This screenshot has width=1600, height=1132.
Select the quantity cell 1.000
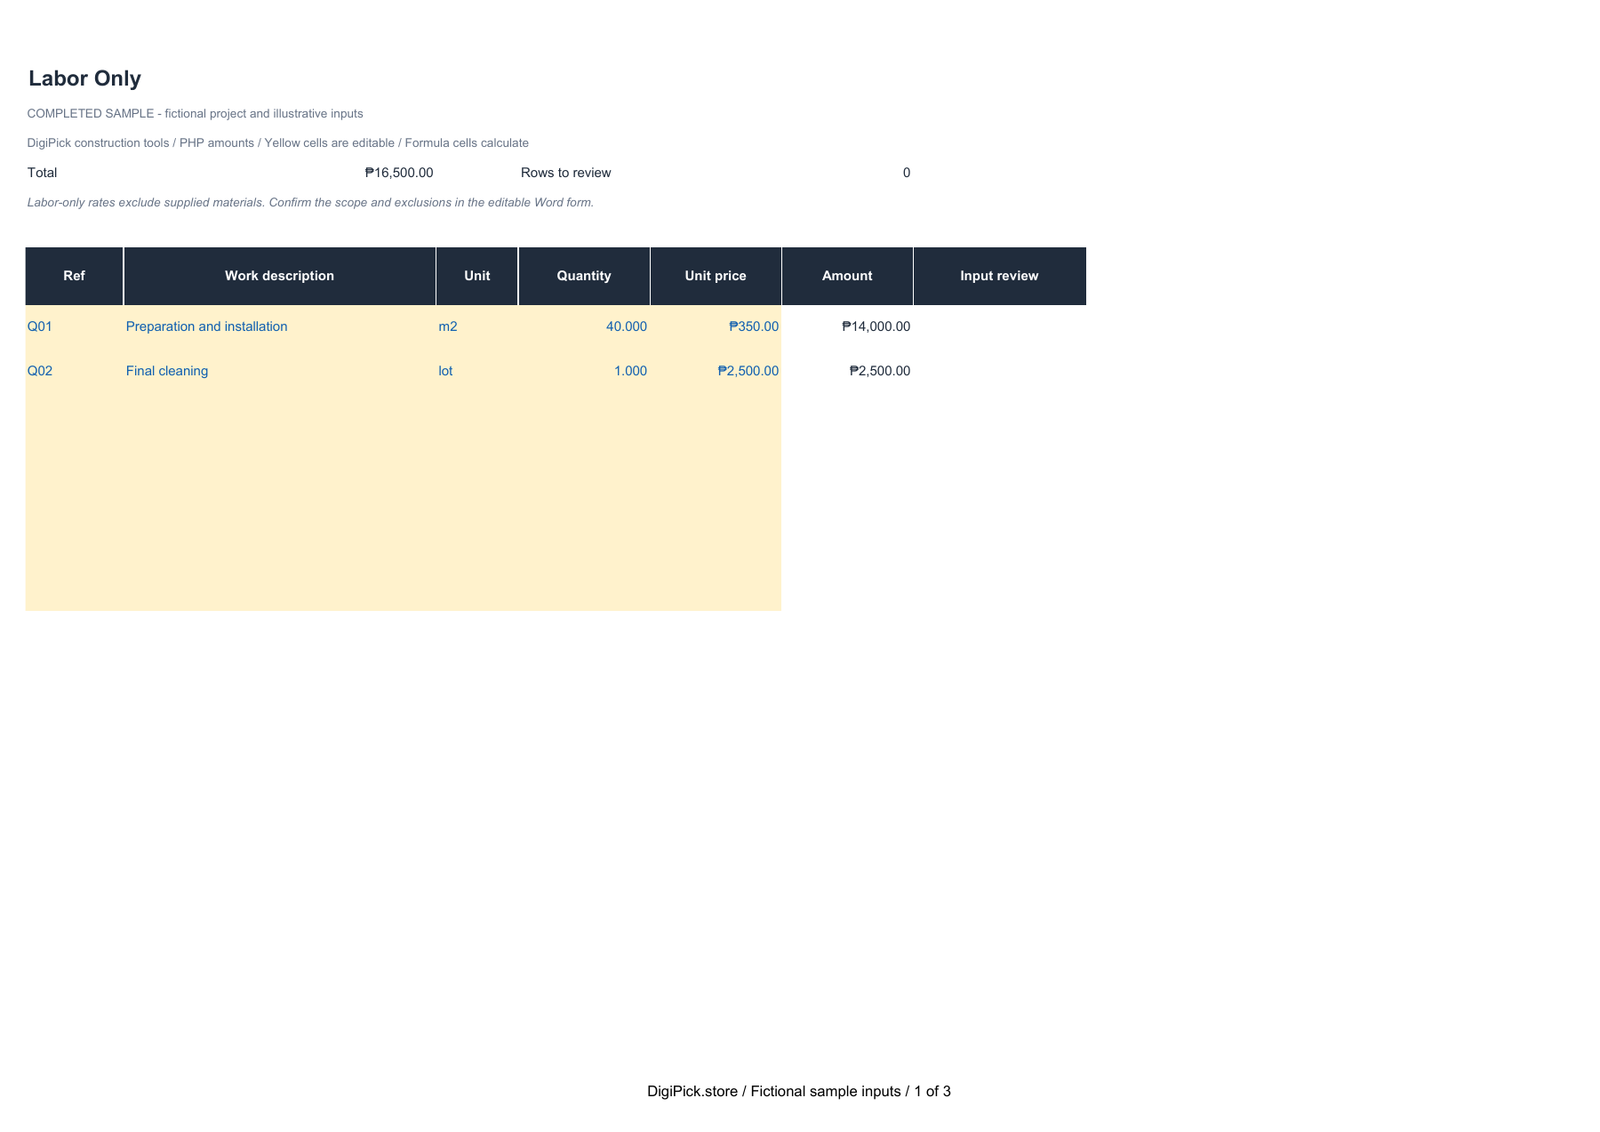(584, 371)
